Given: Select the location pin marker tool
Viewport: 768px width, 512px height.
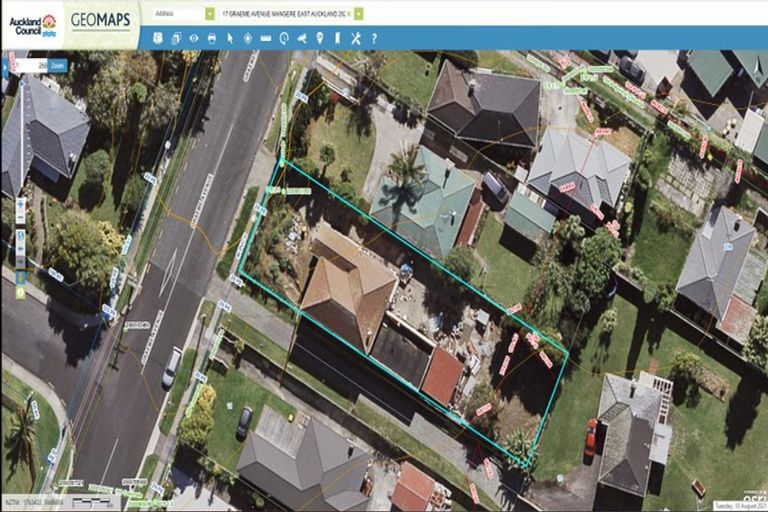Looking at the screenshot, I should tap(320, 38).
